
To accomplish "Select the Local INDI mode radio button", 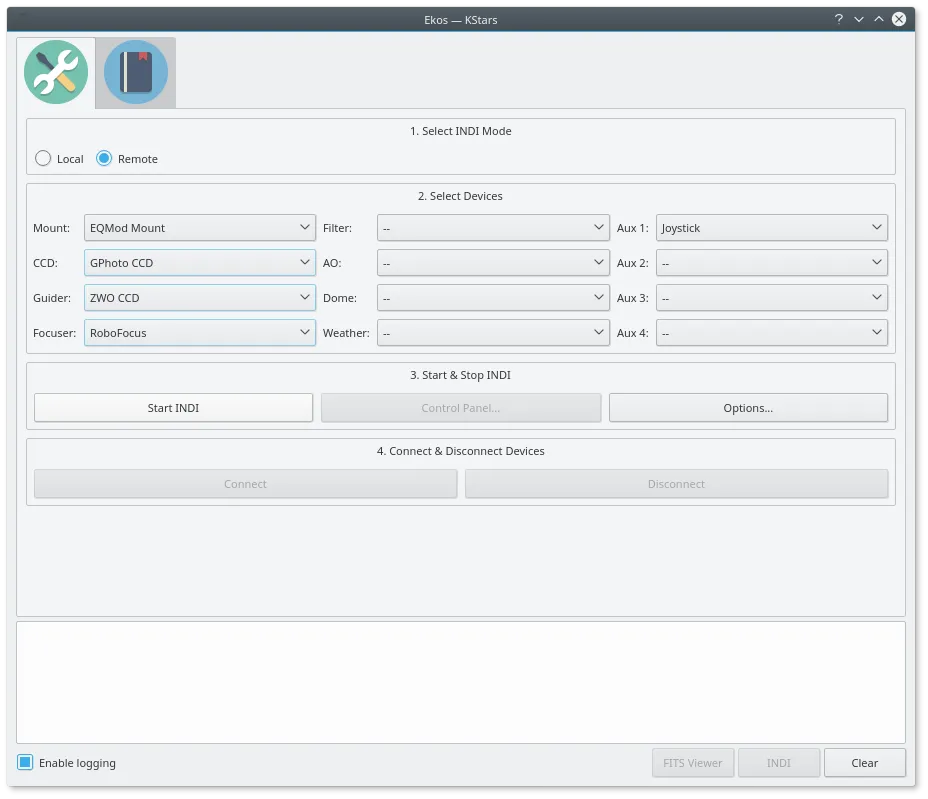I will (x=43, y=159).
